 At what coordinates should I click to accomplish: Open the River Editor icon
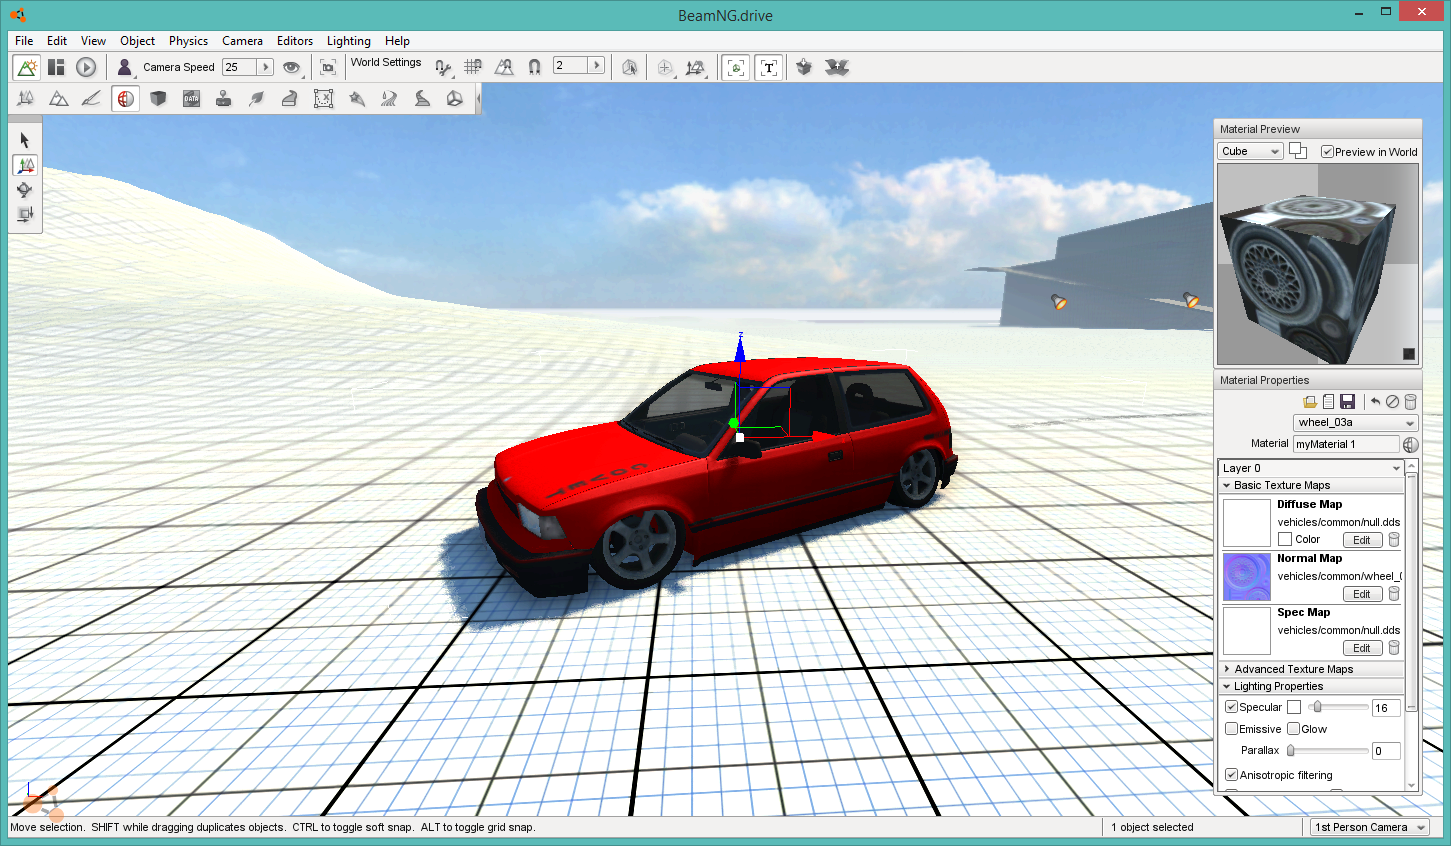tap(389, 98)
